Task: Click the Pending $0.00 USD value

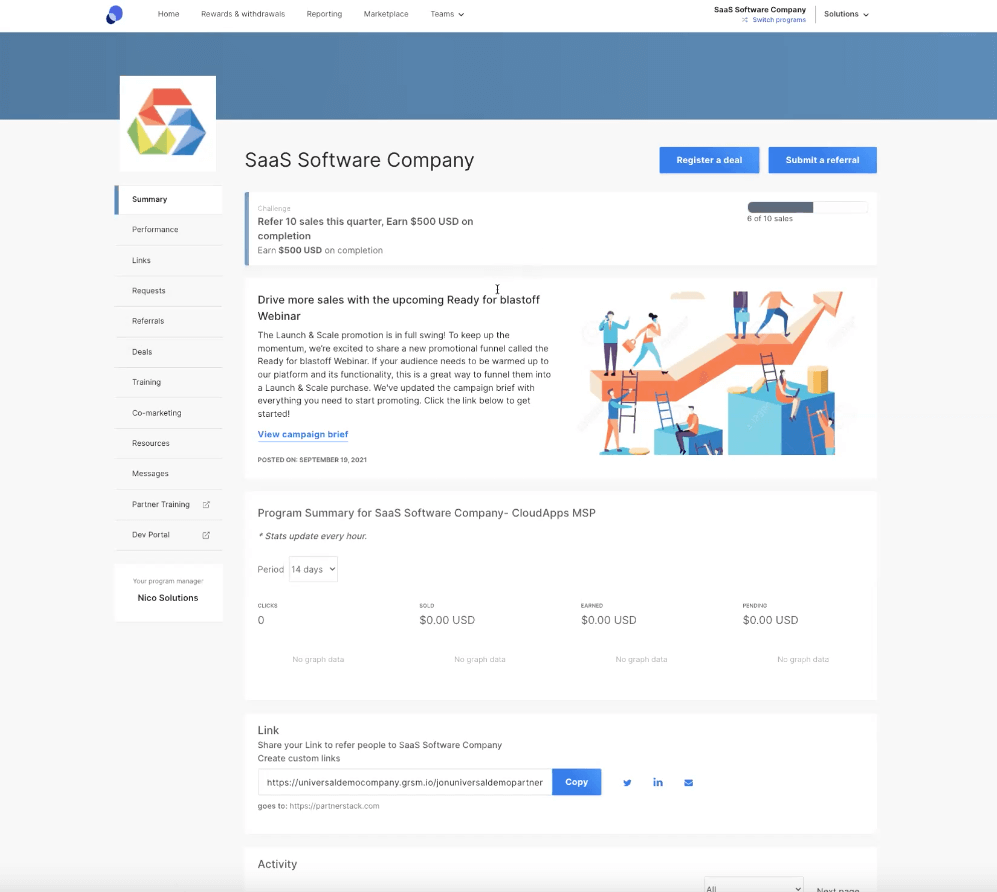Action: pyautogui.click(x=770, y=620)
